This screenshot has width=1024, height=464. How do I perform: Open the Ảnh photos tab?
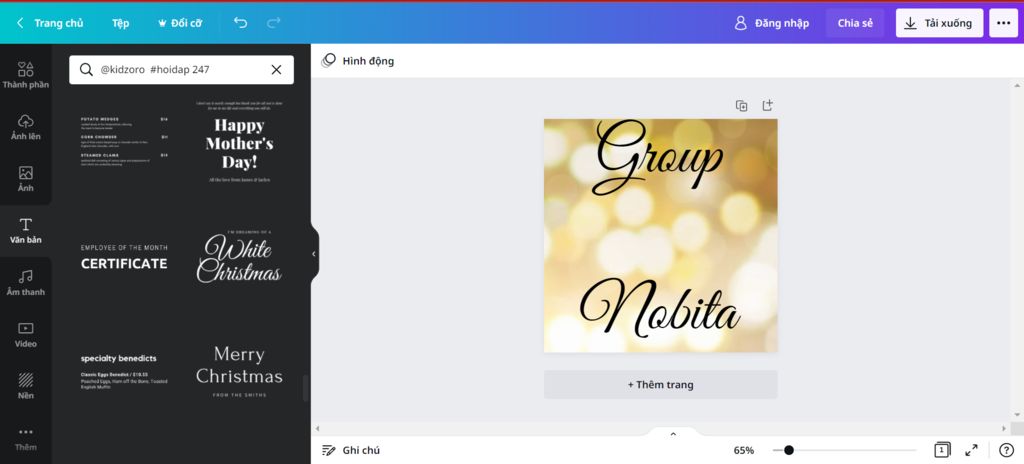pyautogui.click(x=25, y=178)
